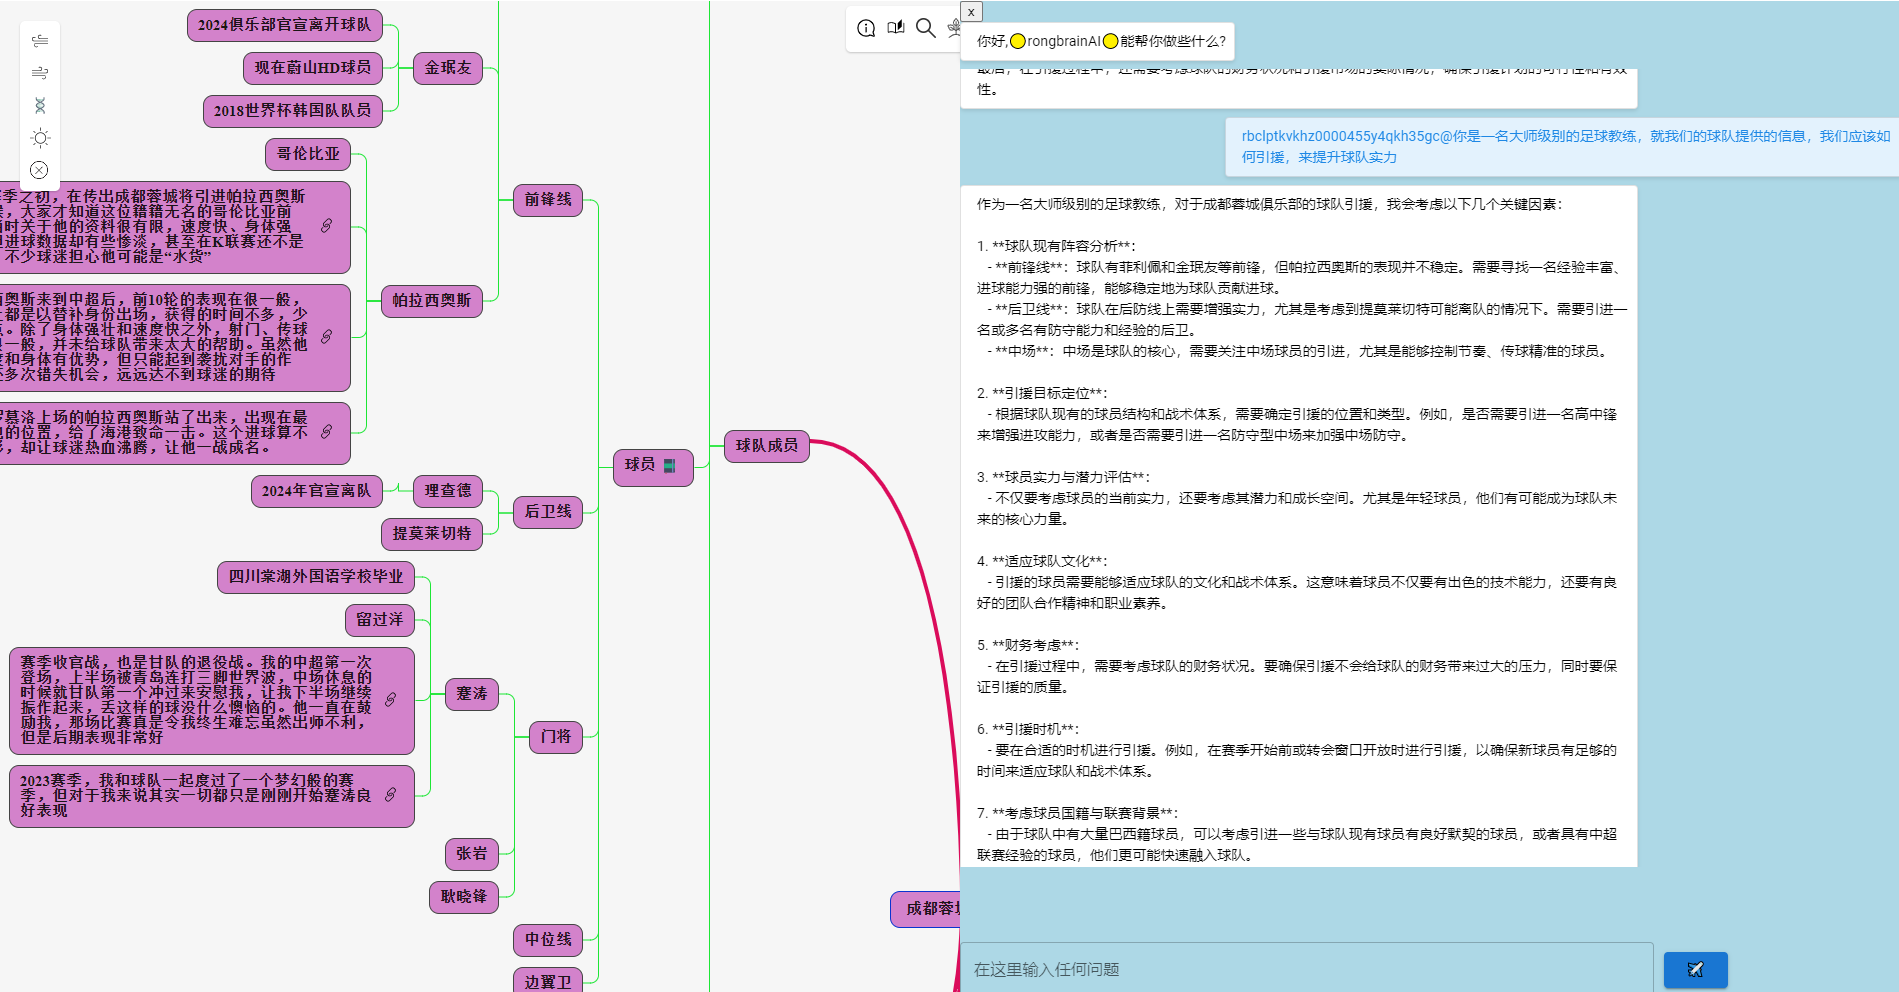Select the 提莫莱切特 node
Viewport: 1899px width, 992px height.
pos(432,534)
